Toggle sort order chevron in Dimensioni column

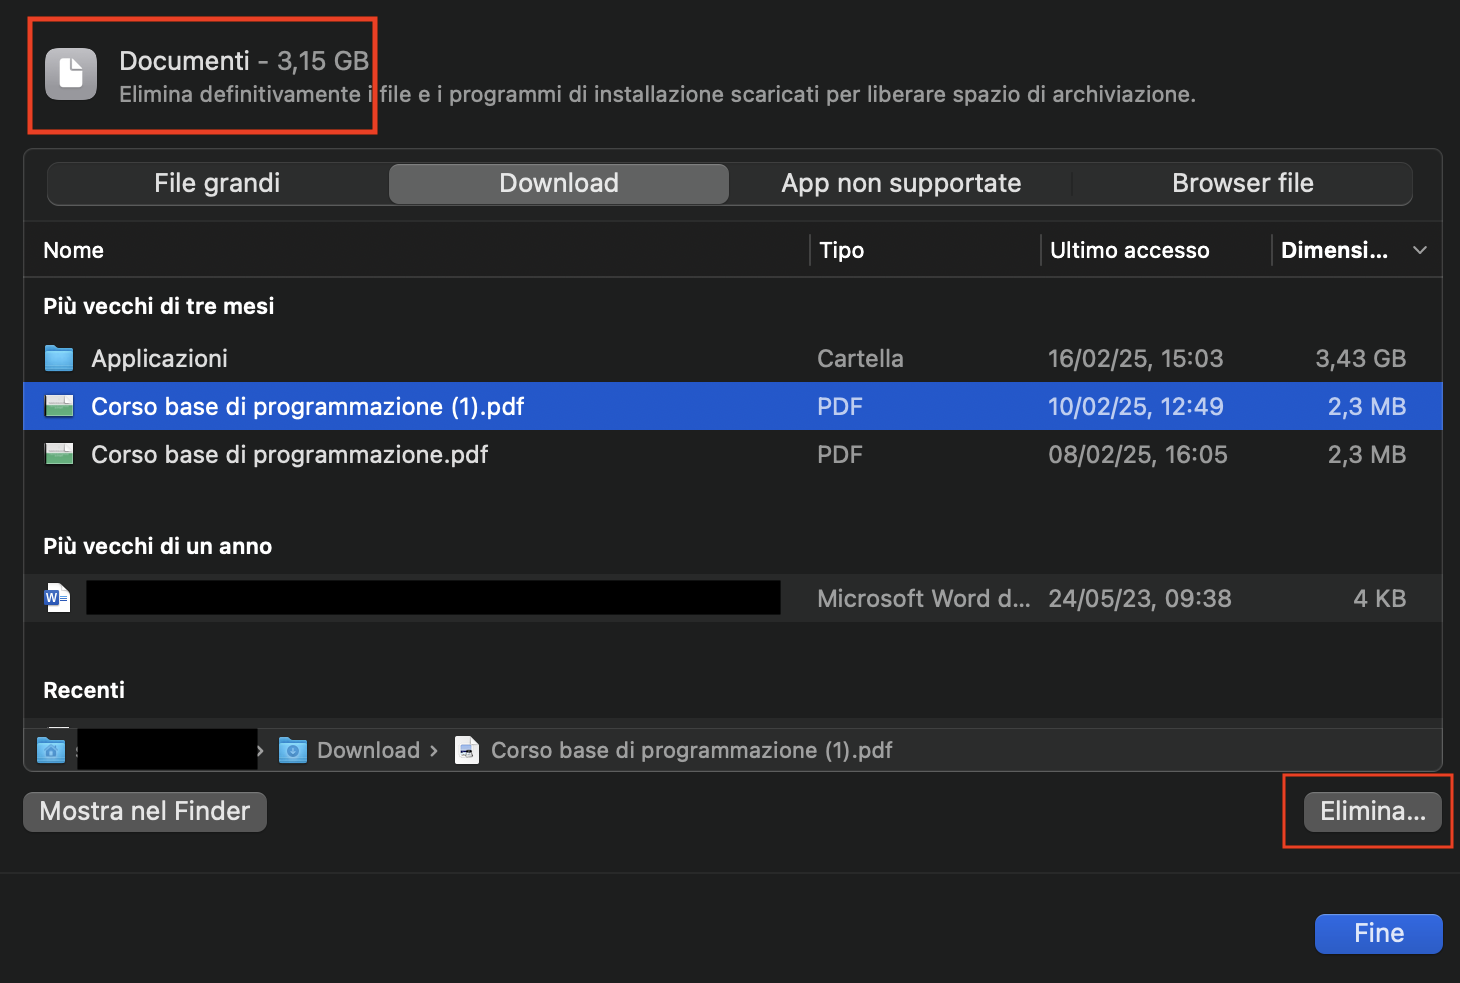click(1420, 250)
